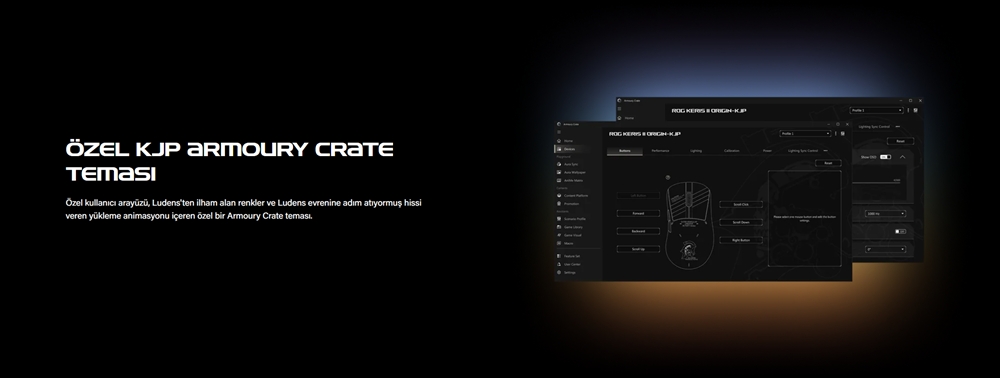The width and height of the screenshot is (1000, 378).
Task: Click info icon above mouse diagram
Action: coord(668,178)
